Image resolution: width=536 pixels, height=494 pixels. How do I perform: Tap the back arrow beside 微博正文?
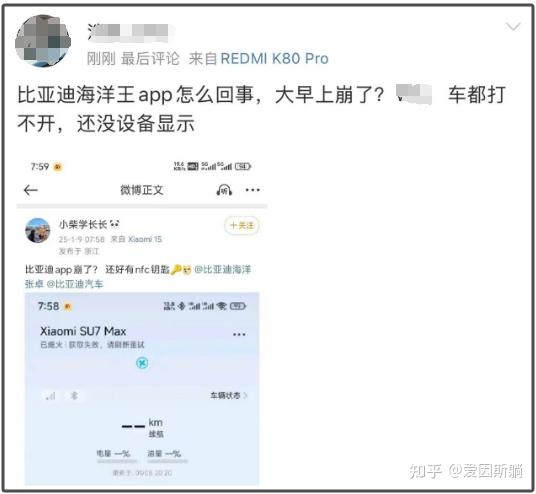click(x=30, y=190)
